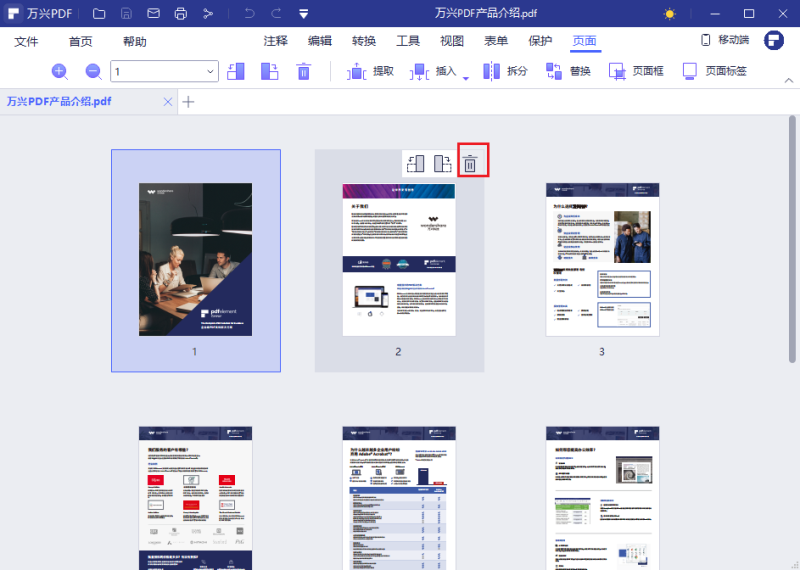Viewport: 800px width, 570px height.
Task: Select the page 3 thumbnail
Action: [x=602, y=260]
